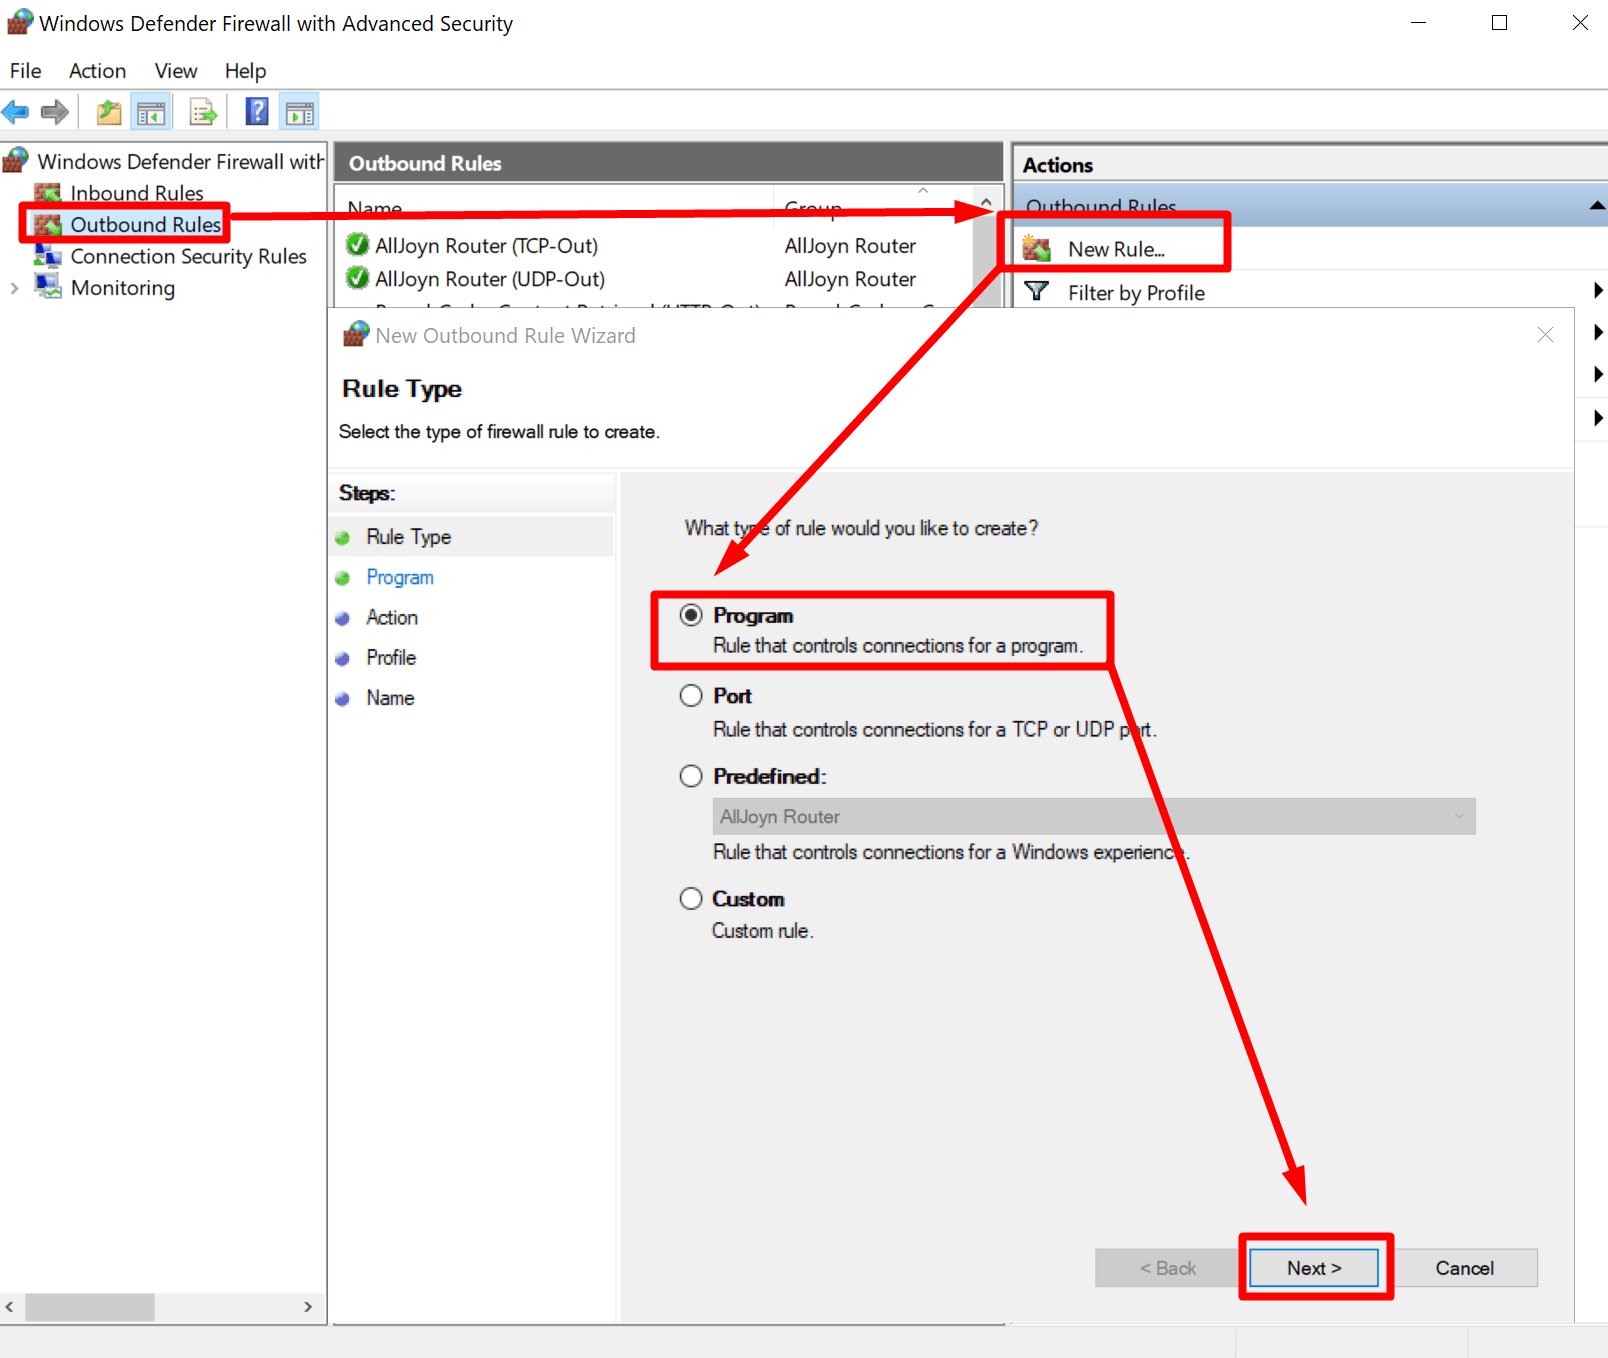The height and width of the screenshot is (1358, 1608).
Task: Click the Export List toolbar icon
Action: (x=203, y=112)
